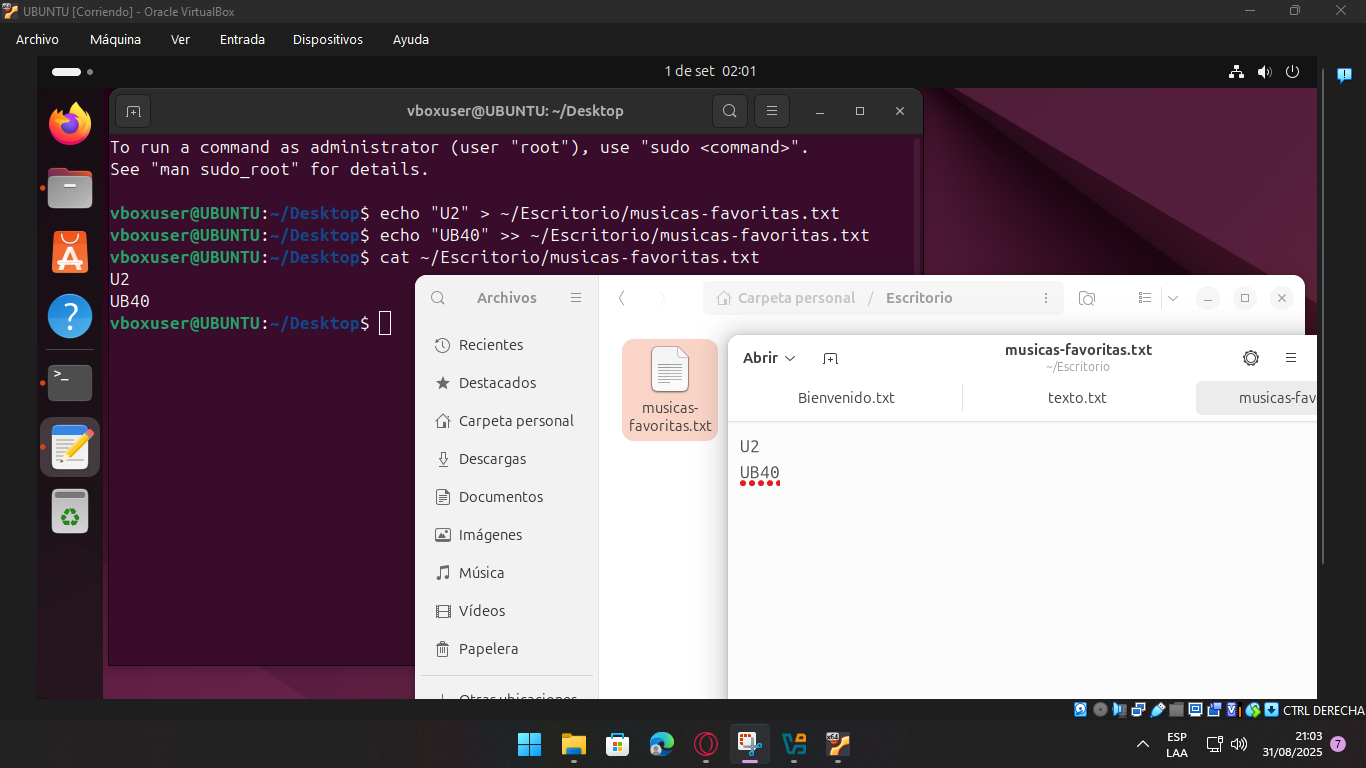This screenshot has height=768, width=1366.
Task: Switch to Terminal via its dock icon
Action: coord(70,382)
